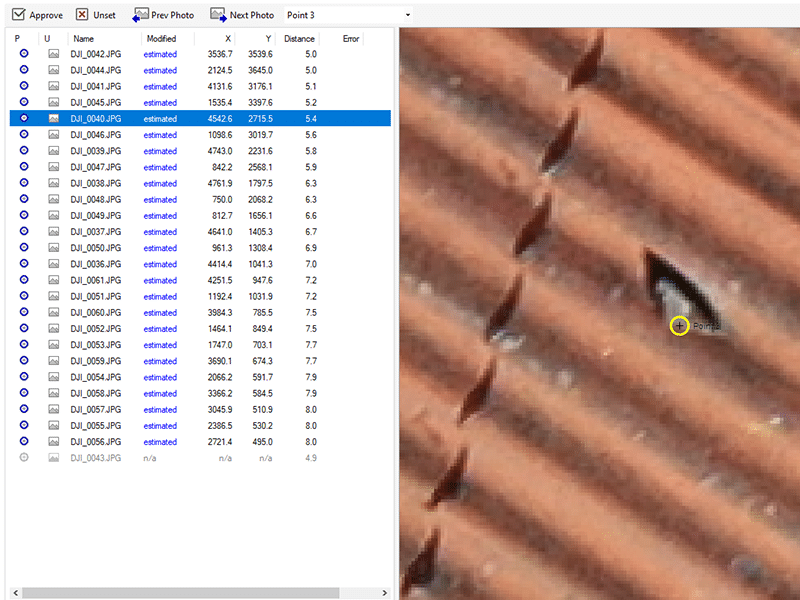Toggle projection marker for DJI_0041.JPG

(x=24, y=86)
